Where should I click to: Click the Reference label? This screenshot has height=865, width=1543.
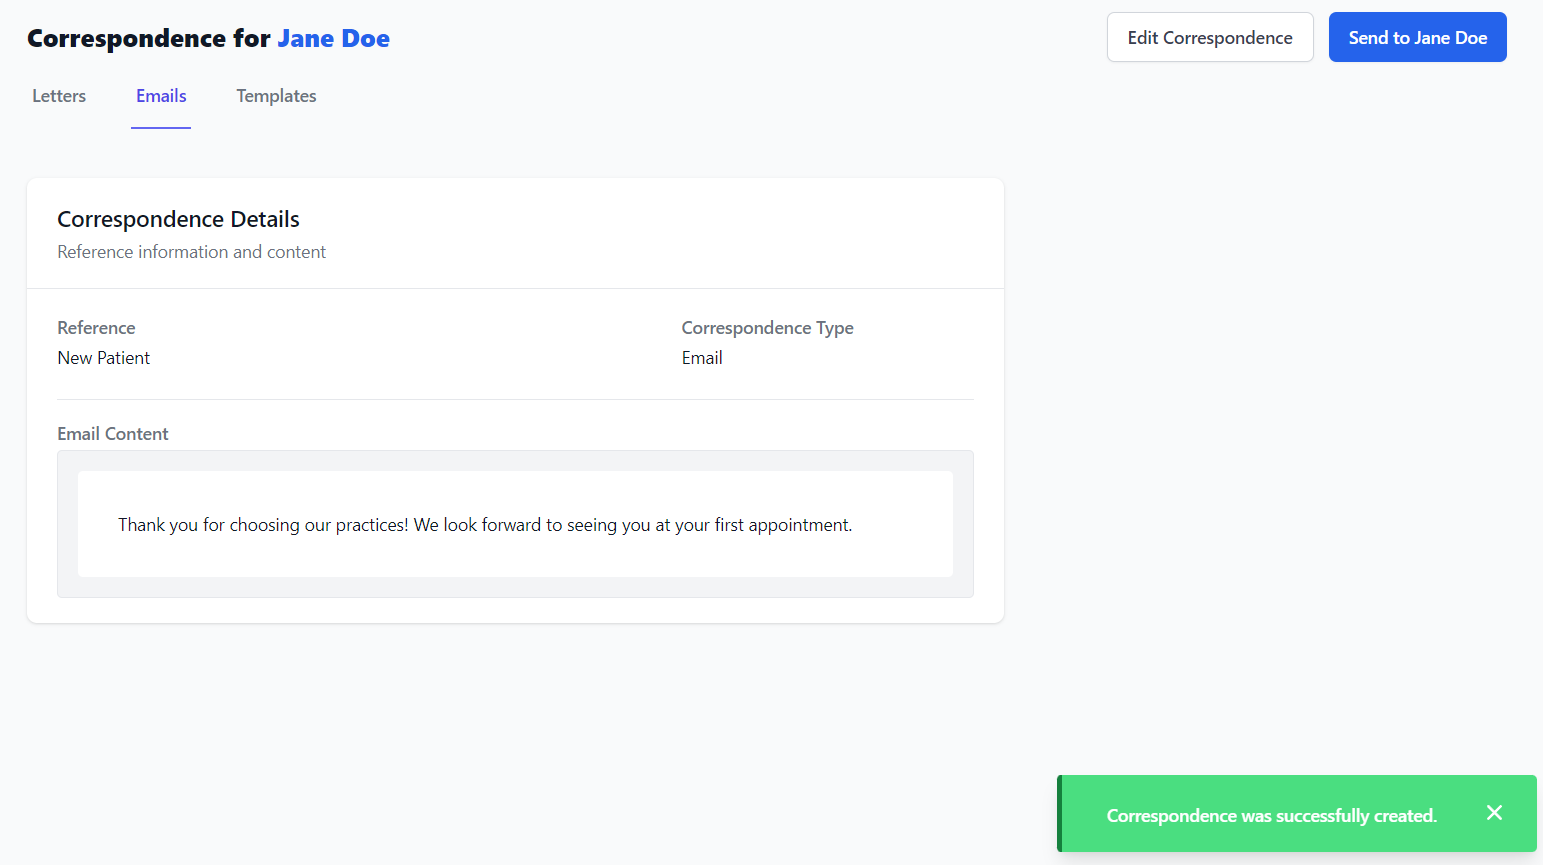point(96,327)
